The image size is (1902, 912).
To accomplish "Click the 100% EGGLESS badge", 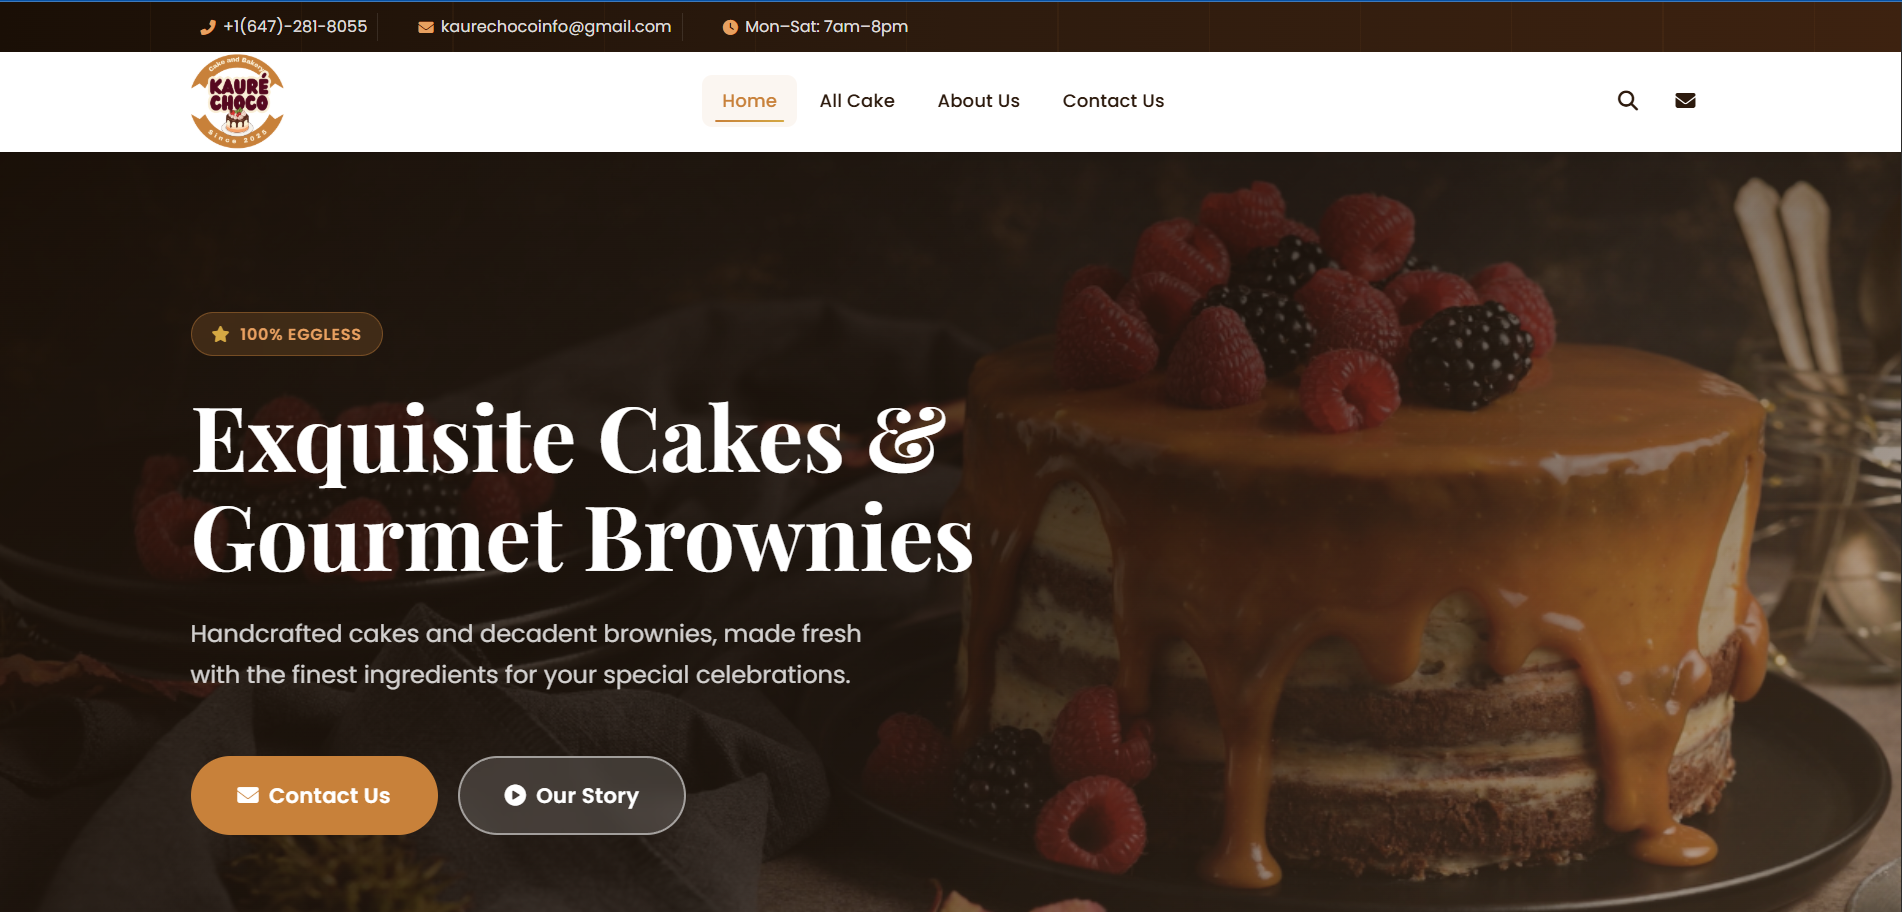I will (287, 334).
